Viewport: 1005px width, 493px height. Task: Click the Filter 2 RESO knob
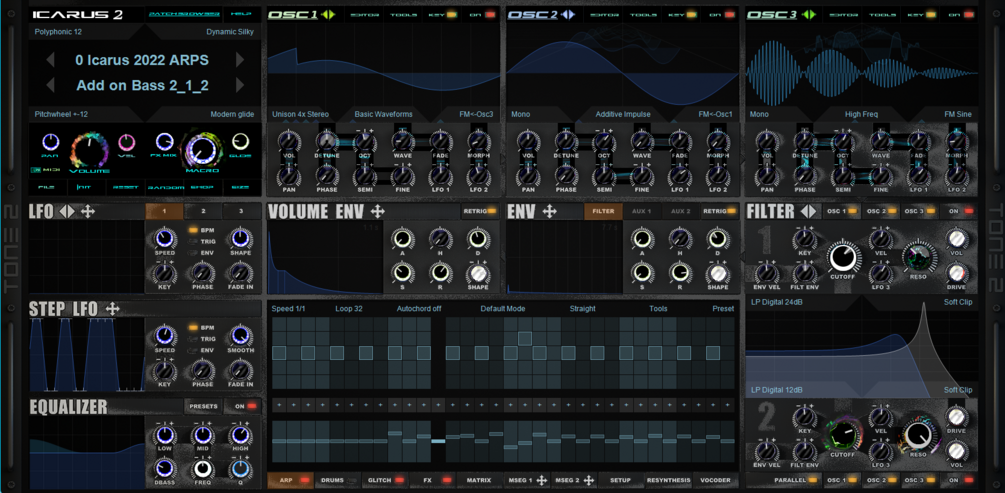(917, 433)
